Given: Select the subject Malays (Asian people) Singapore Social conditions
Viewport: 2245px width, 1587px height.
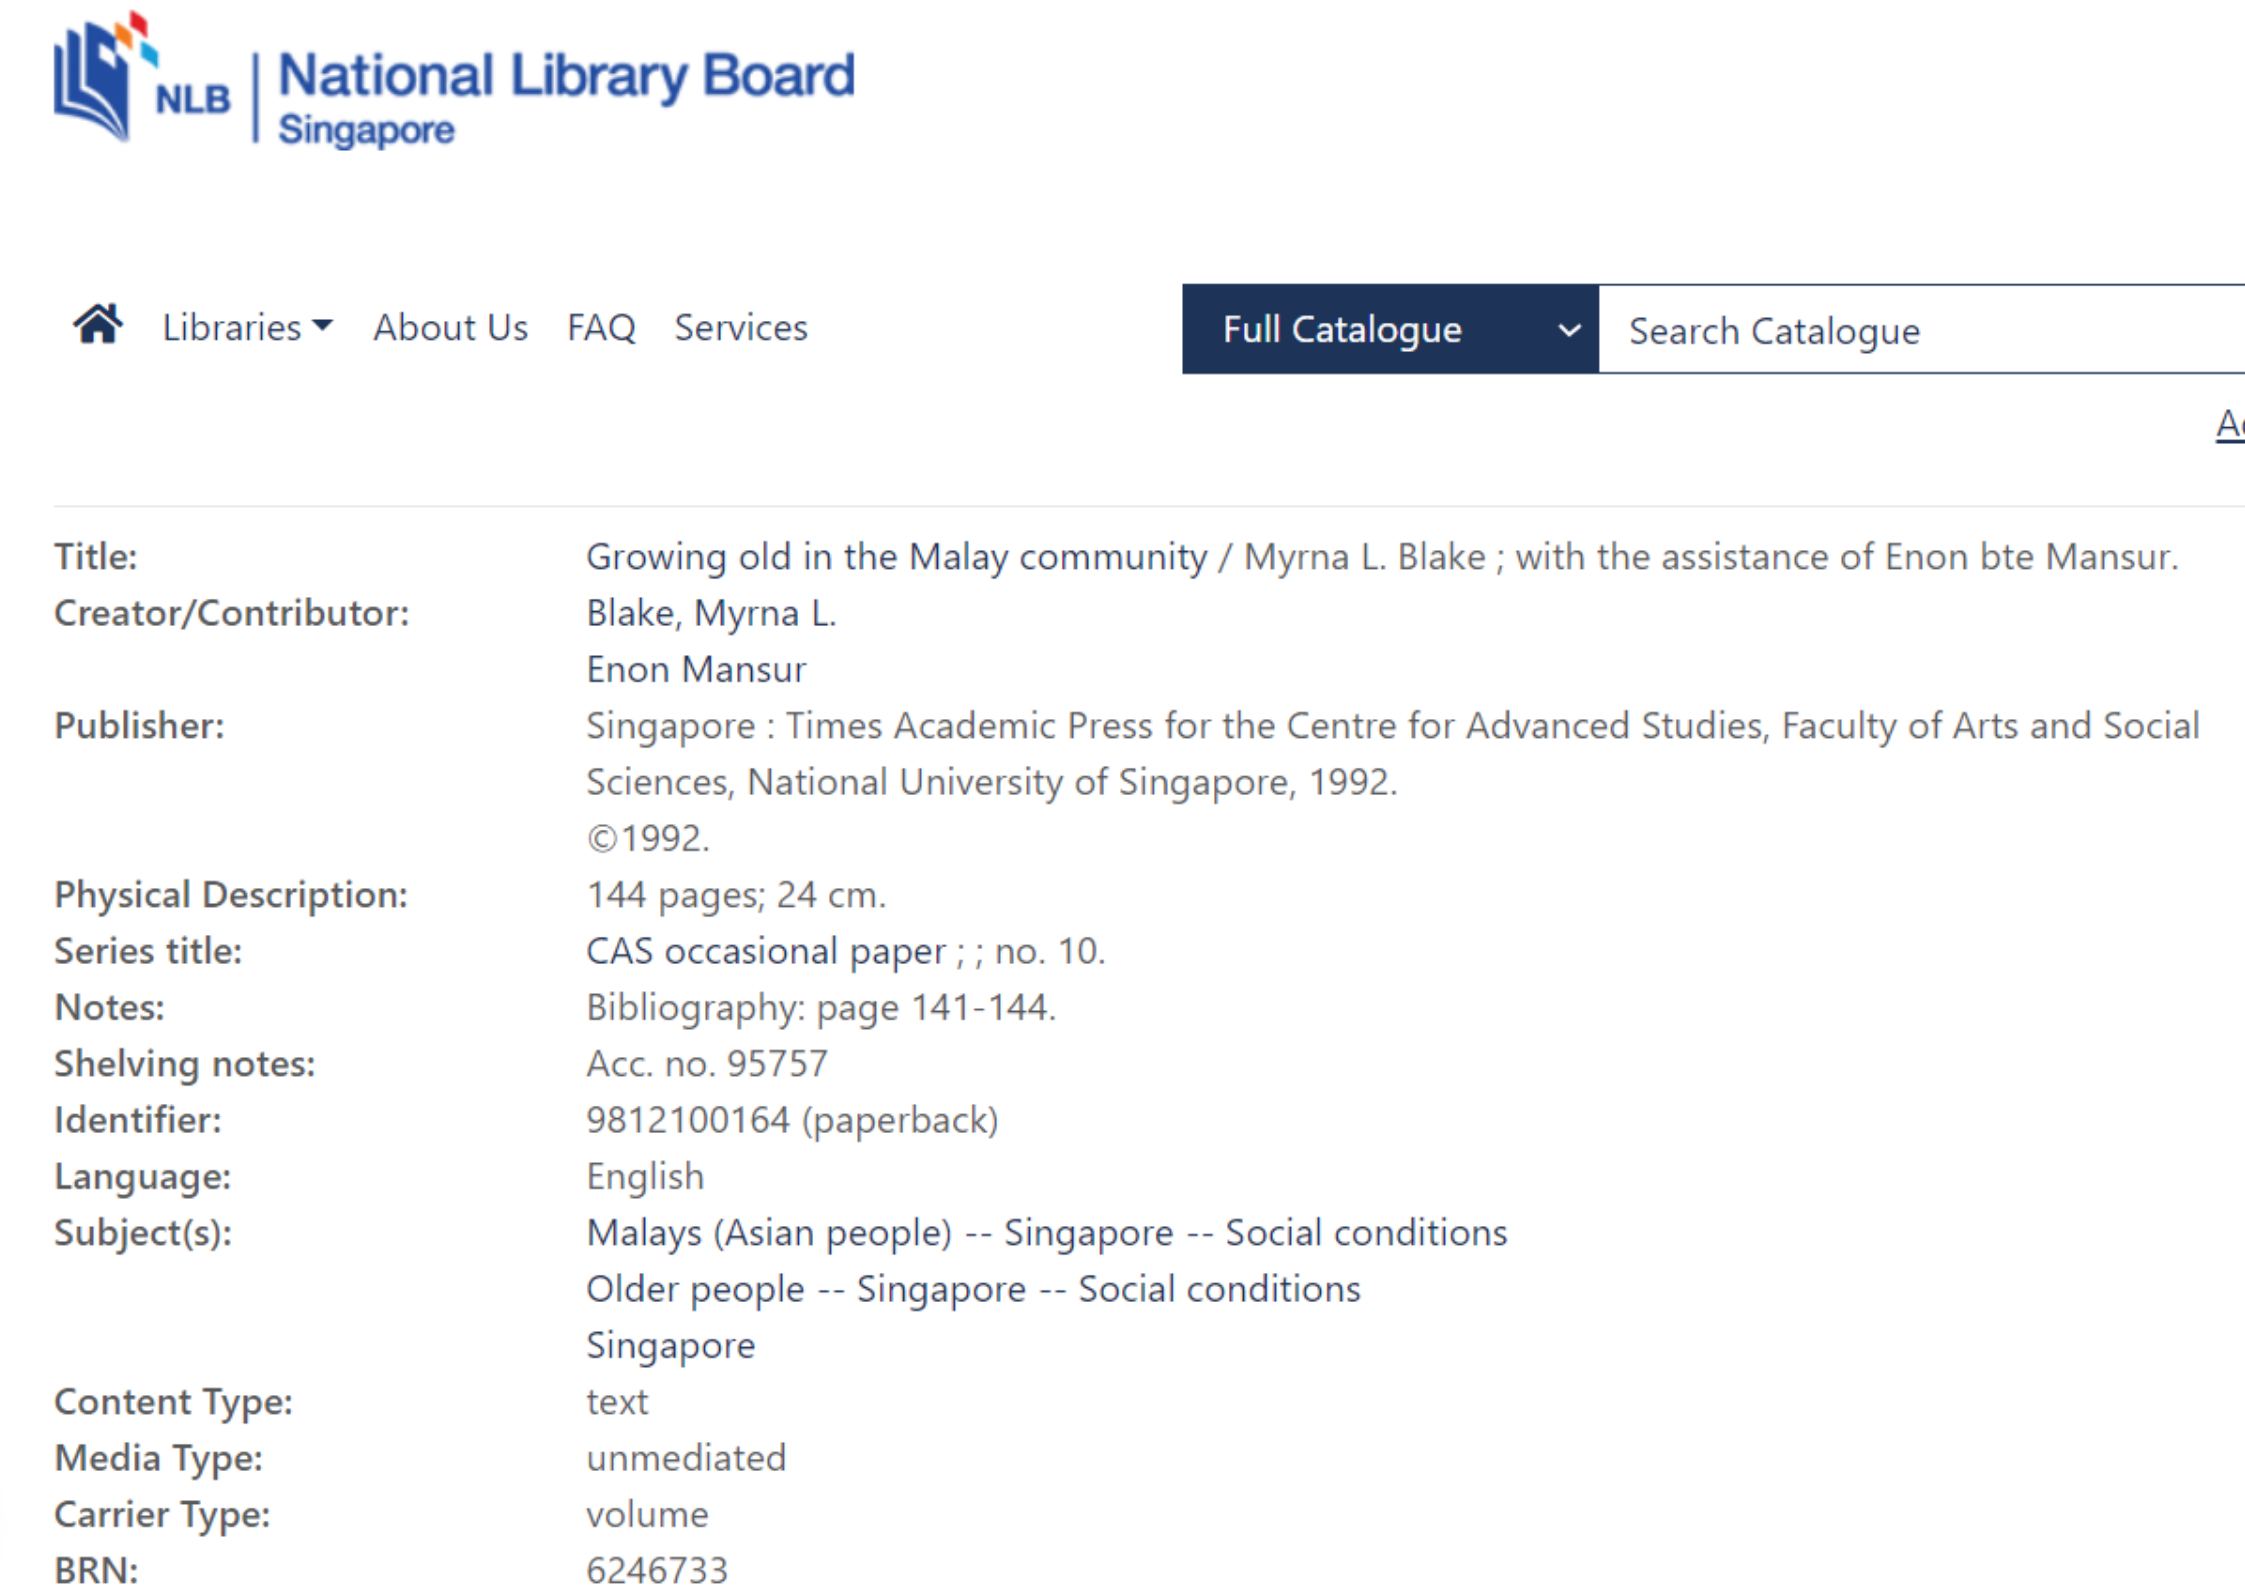Looking at the screenshot, I should (1046, 1233).
